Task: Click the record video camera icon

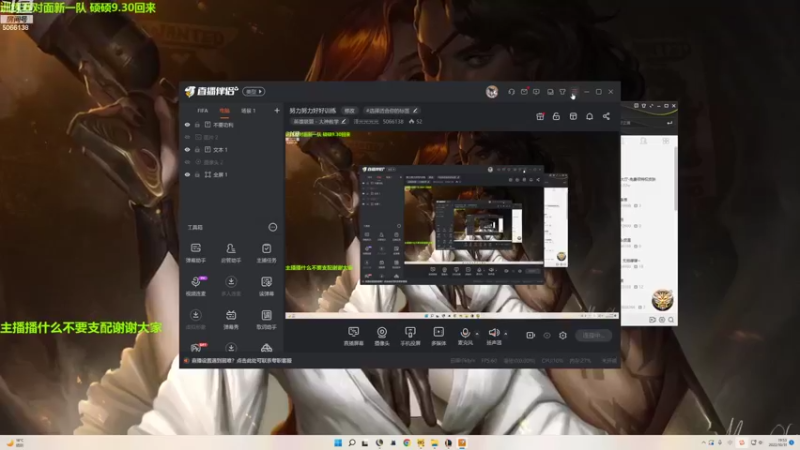Action: click(x=530, y=335)
